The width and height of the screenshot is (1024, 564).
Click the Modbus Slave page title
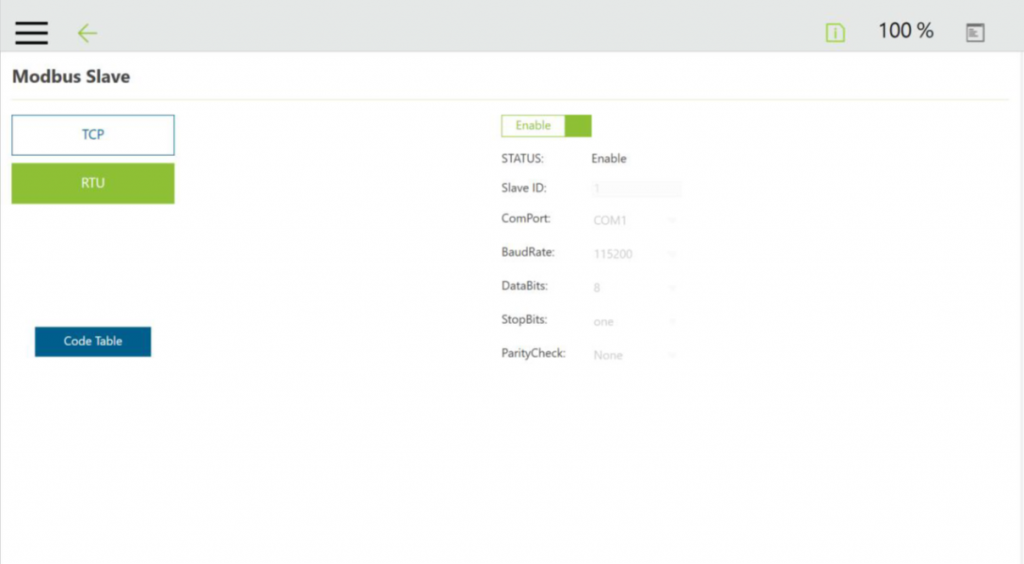point(71,76)
